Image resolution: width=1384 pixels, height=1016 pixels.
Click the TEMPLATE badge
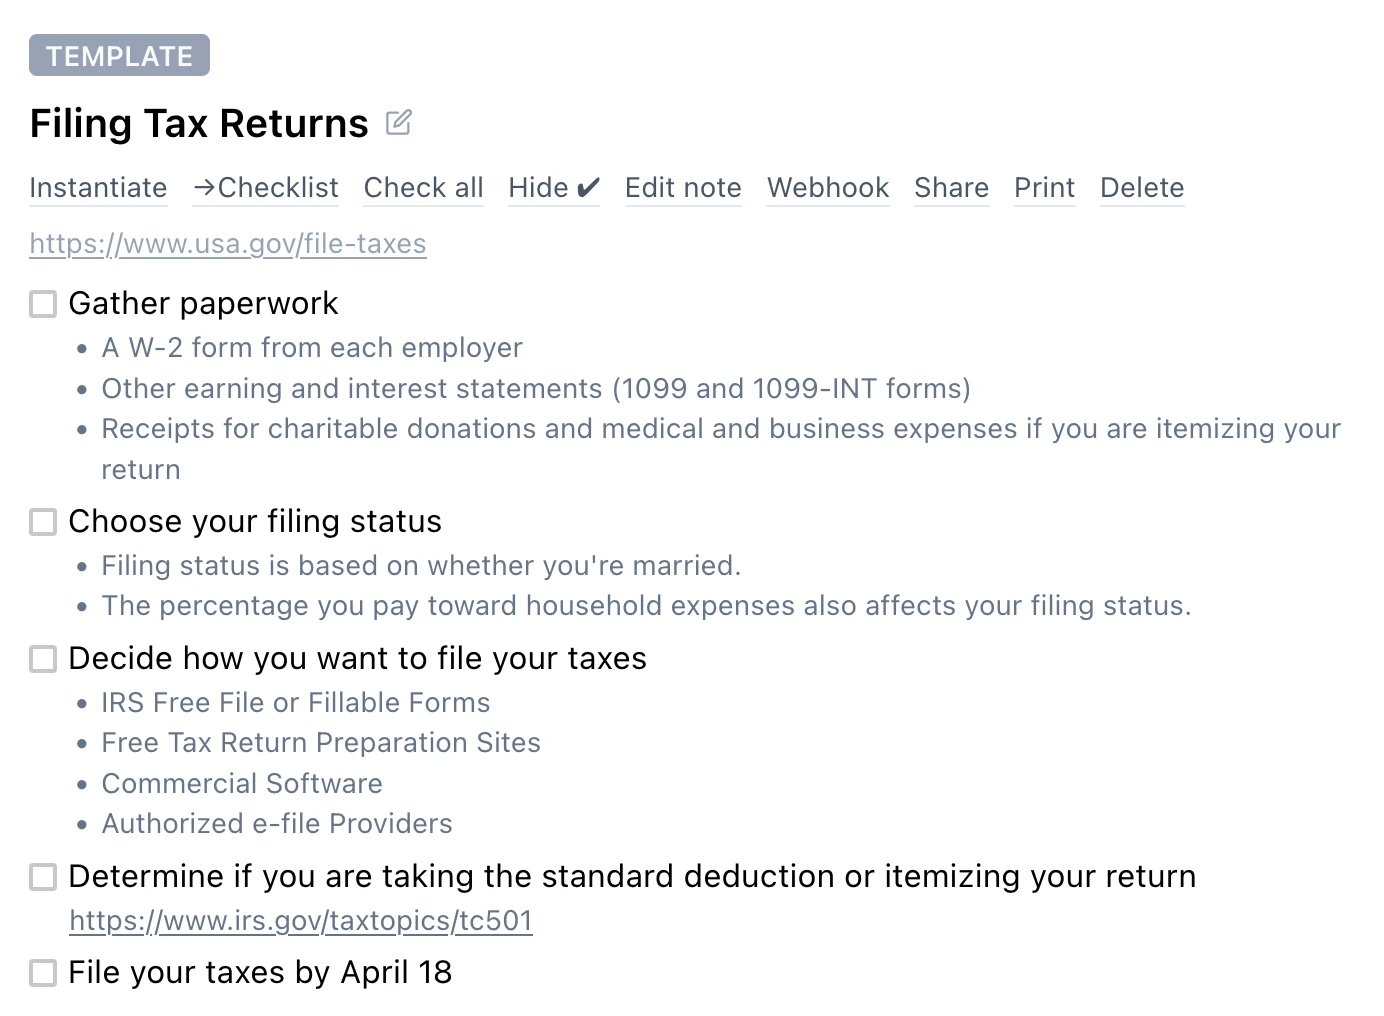[119, 55]
